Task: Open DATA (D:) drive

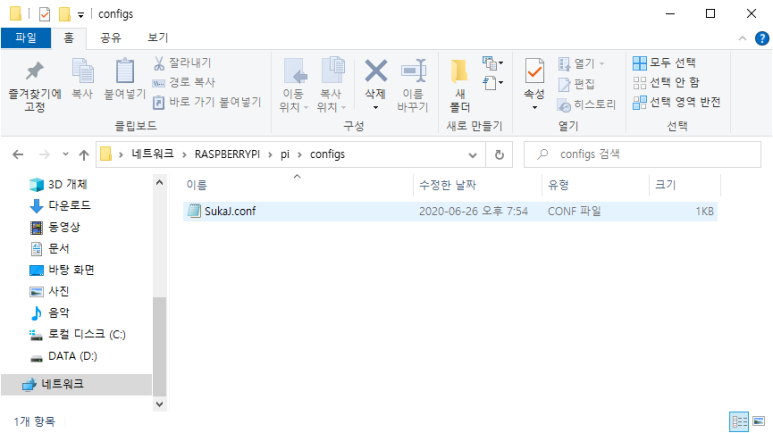Action: tap(63, 356)
